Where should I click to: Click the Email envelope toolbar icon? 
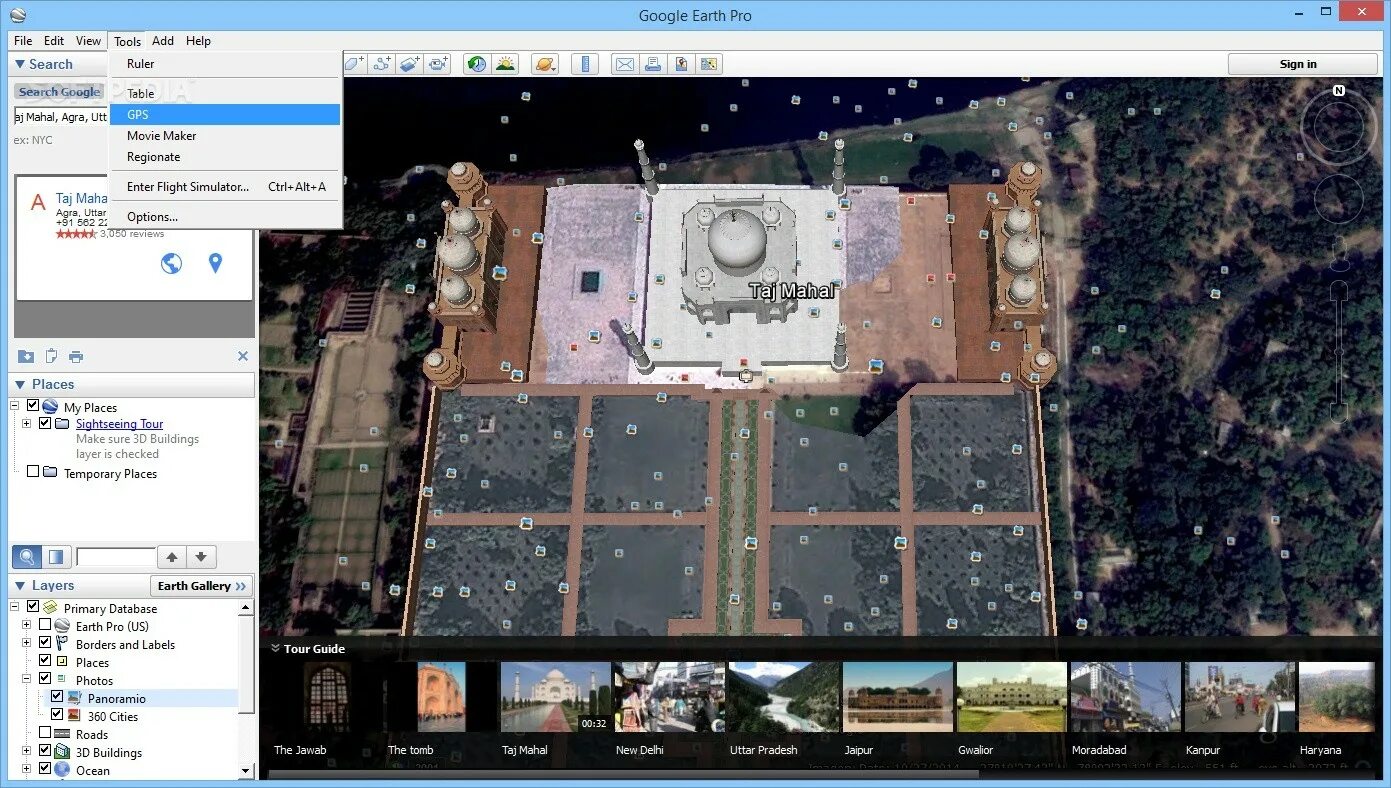coord(625,64)
